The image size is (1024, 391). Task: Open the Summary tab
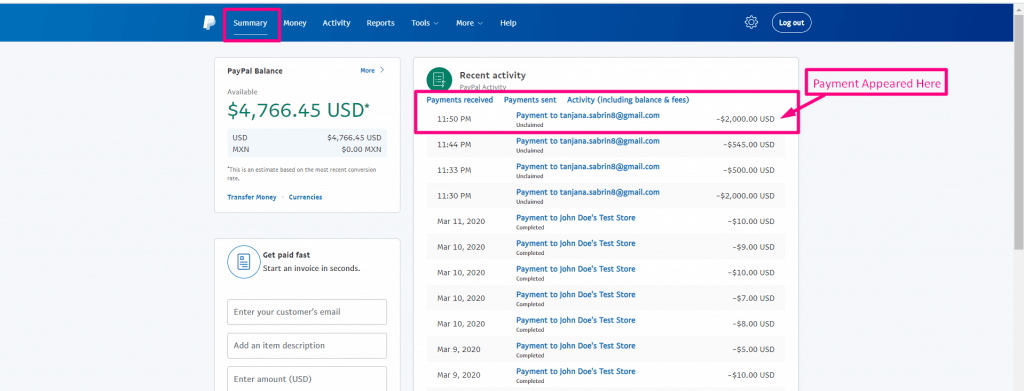[250, 23]
